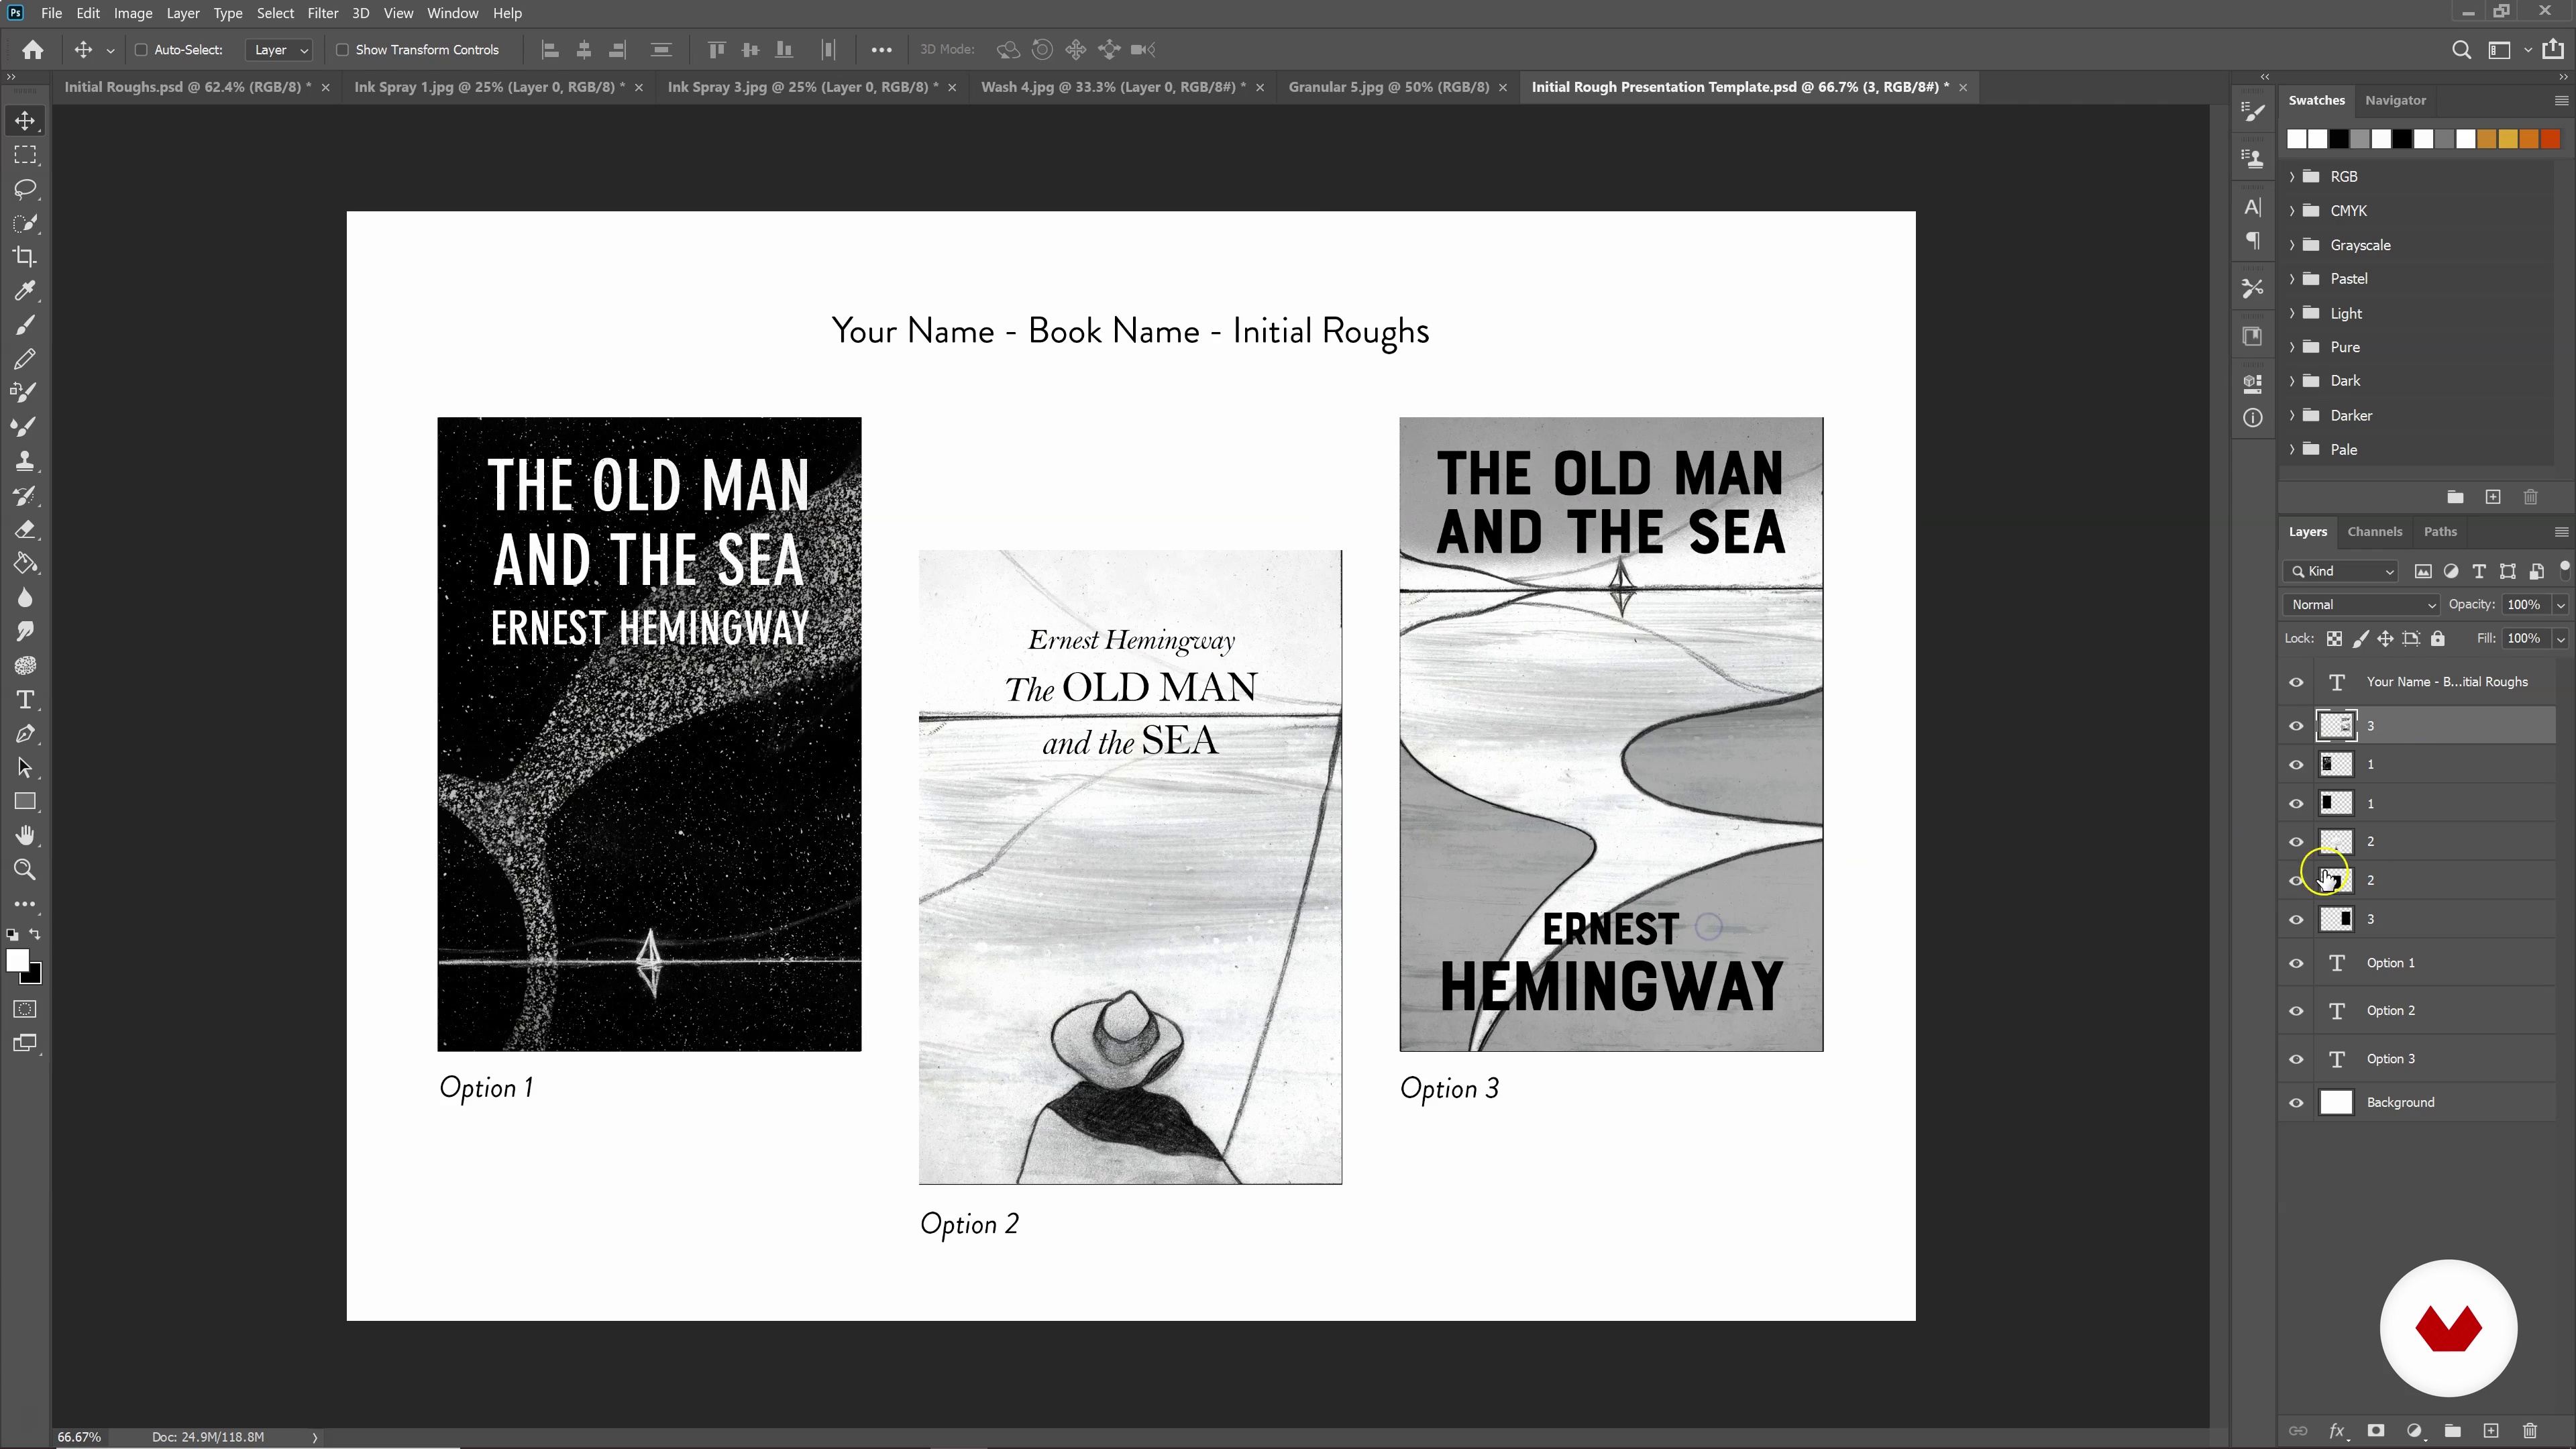
Task: Open the Info panel icon
Action: tap(2252, 418)
